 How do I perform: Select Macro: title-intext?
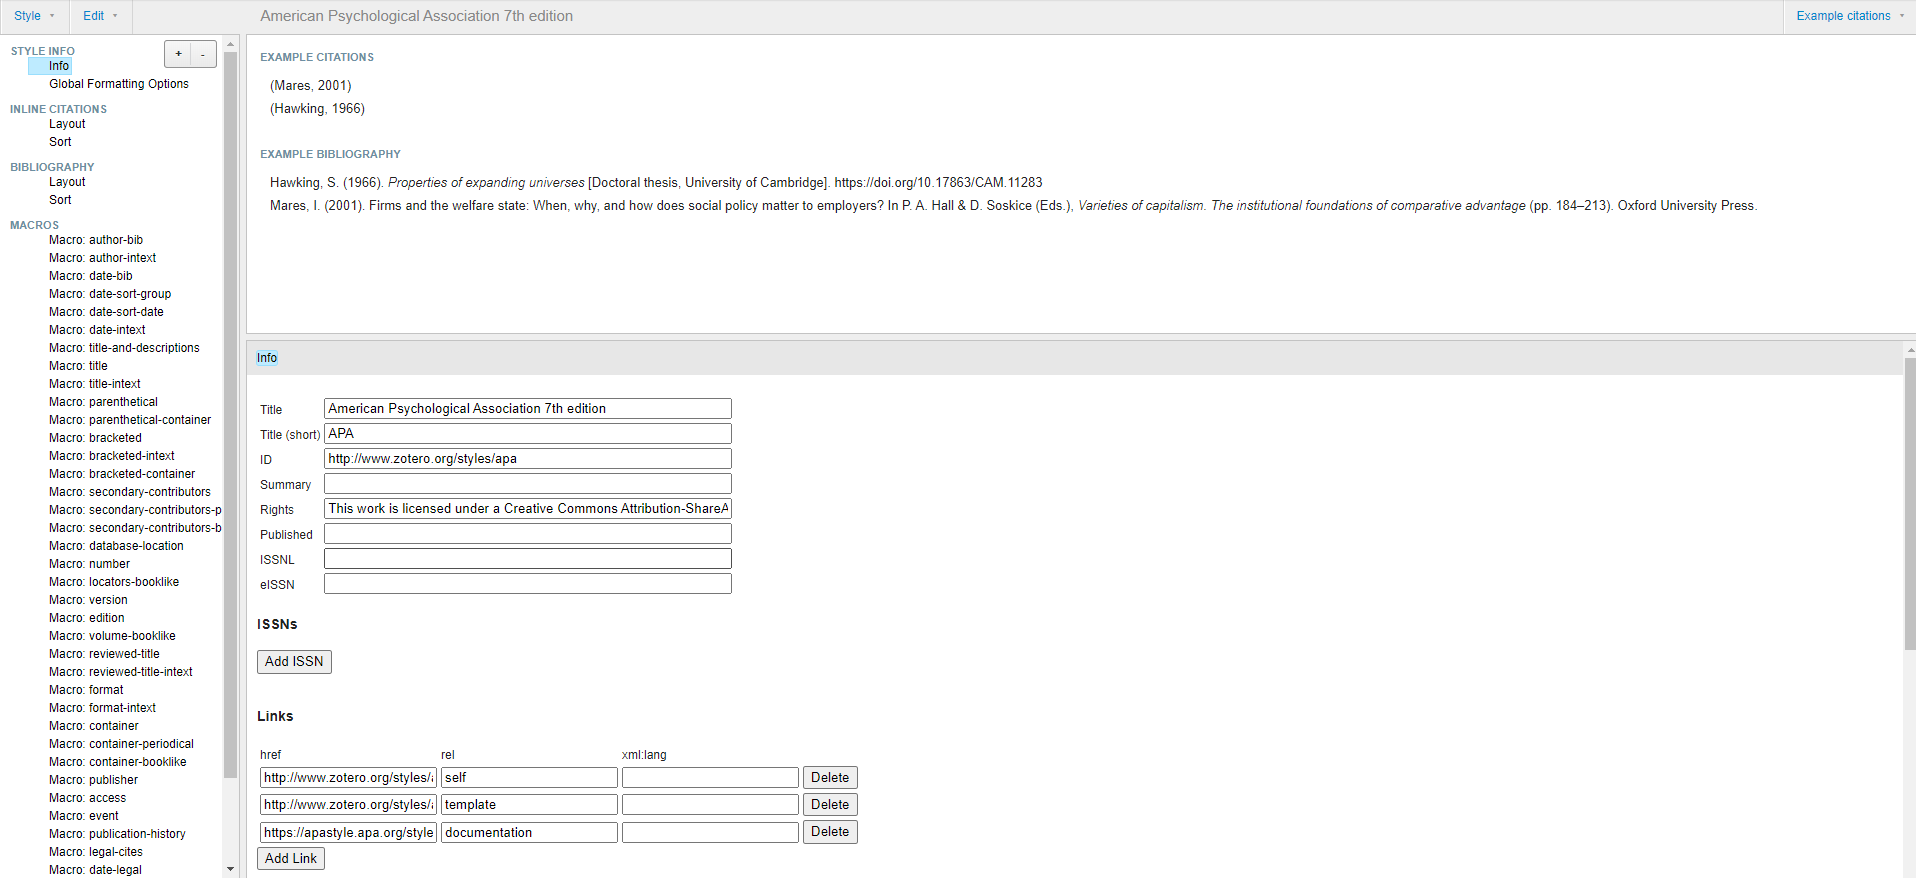95,384
